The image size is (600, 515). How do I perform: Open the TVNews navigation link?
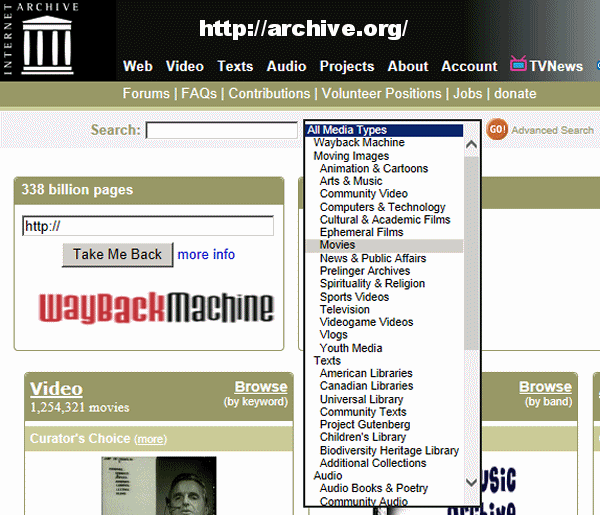pyautogui.click(x=556, y=66)
